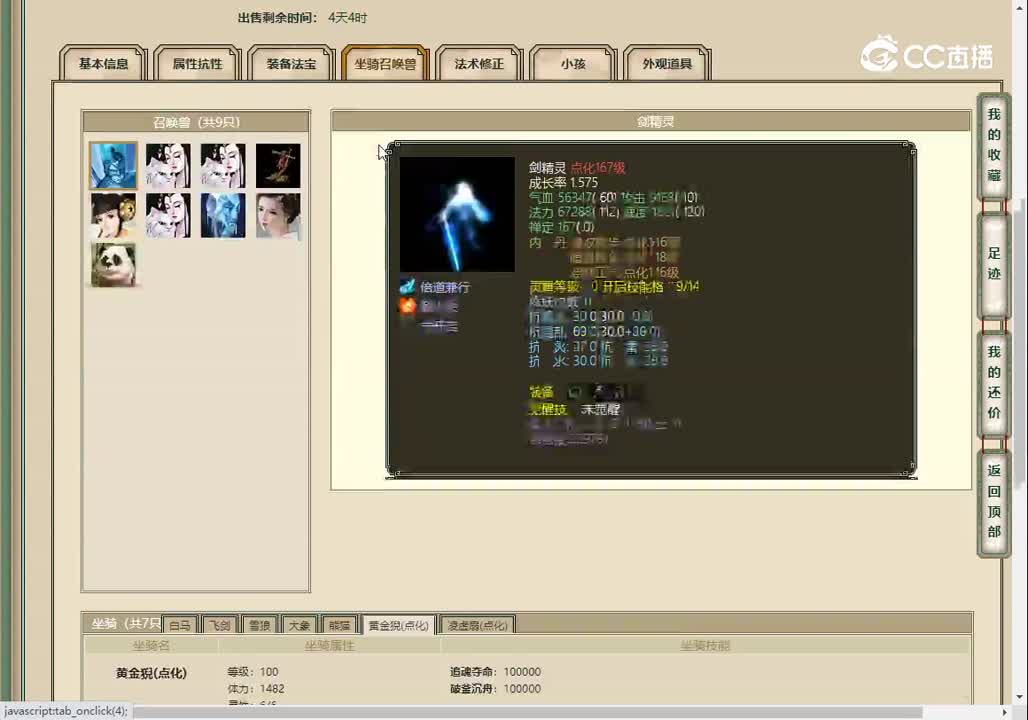Click the right arrow of horizontal scrollbar
The image size is (1028, 720).
[x=1004, y=712]
